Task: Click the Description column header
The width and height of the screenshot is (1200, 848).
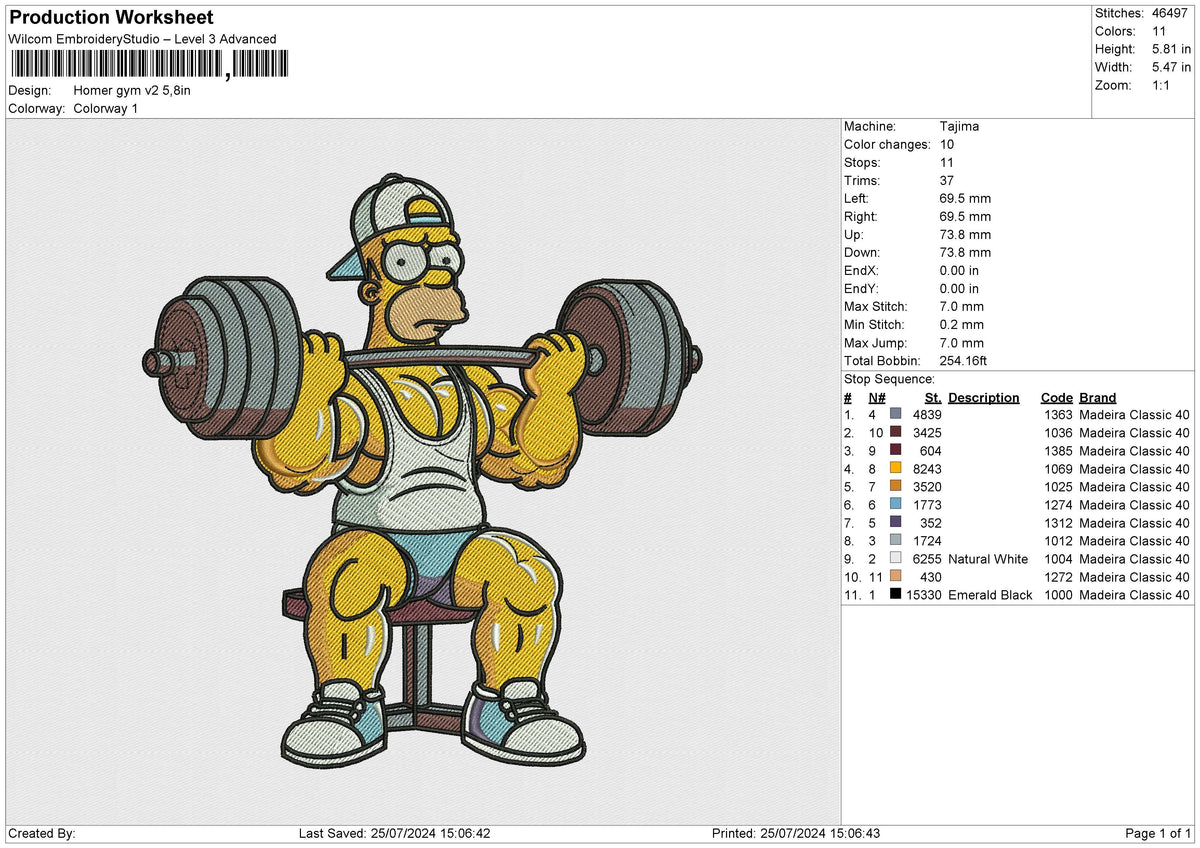Action: click(x=984, y=397)
